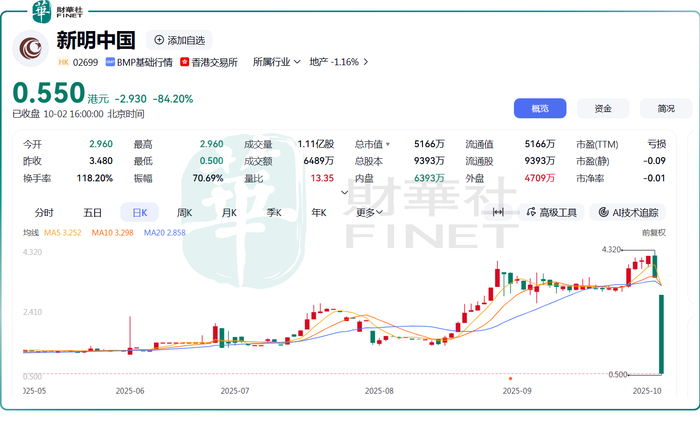Viewport: 700px width, 421px height.
Task: Click the Hong Kong Exchange flag icon
Action: click(184, 62)
